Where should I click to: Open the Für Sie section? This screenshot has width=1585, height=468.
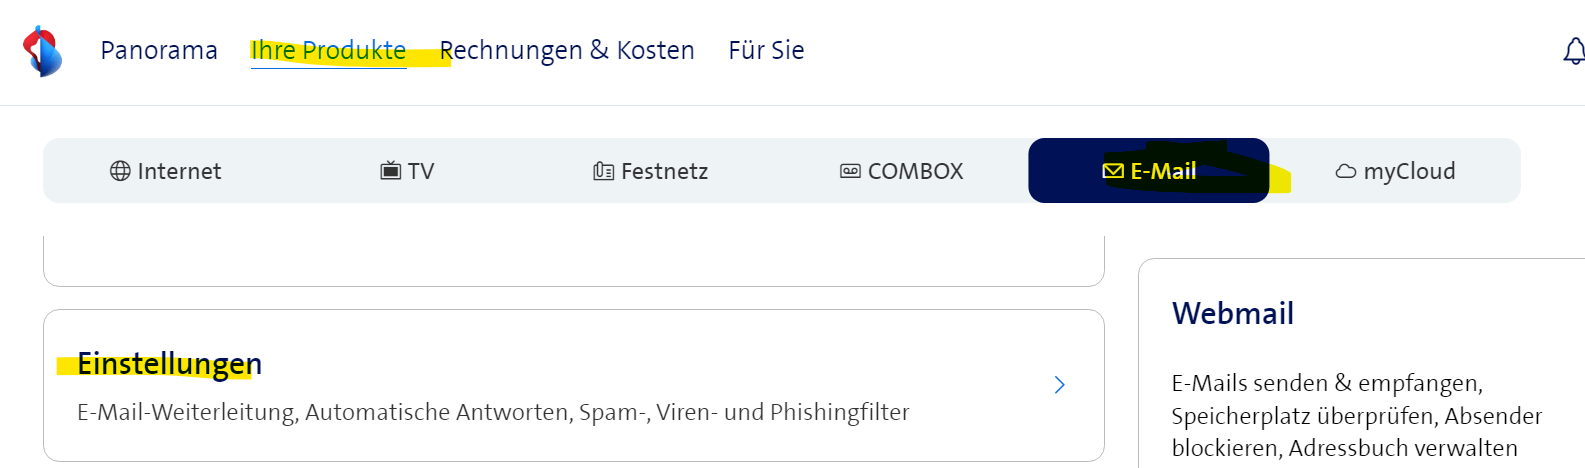[x=766, y=50]
